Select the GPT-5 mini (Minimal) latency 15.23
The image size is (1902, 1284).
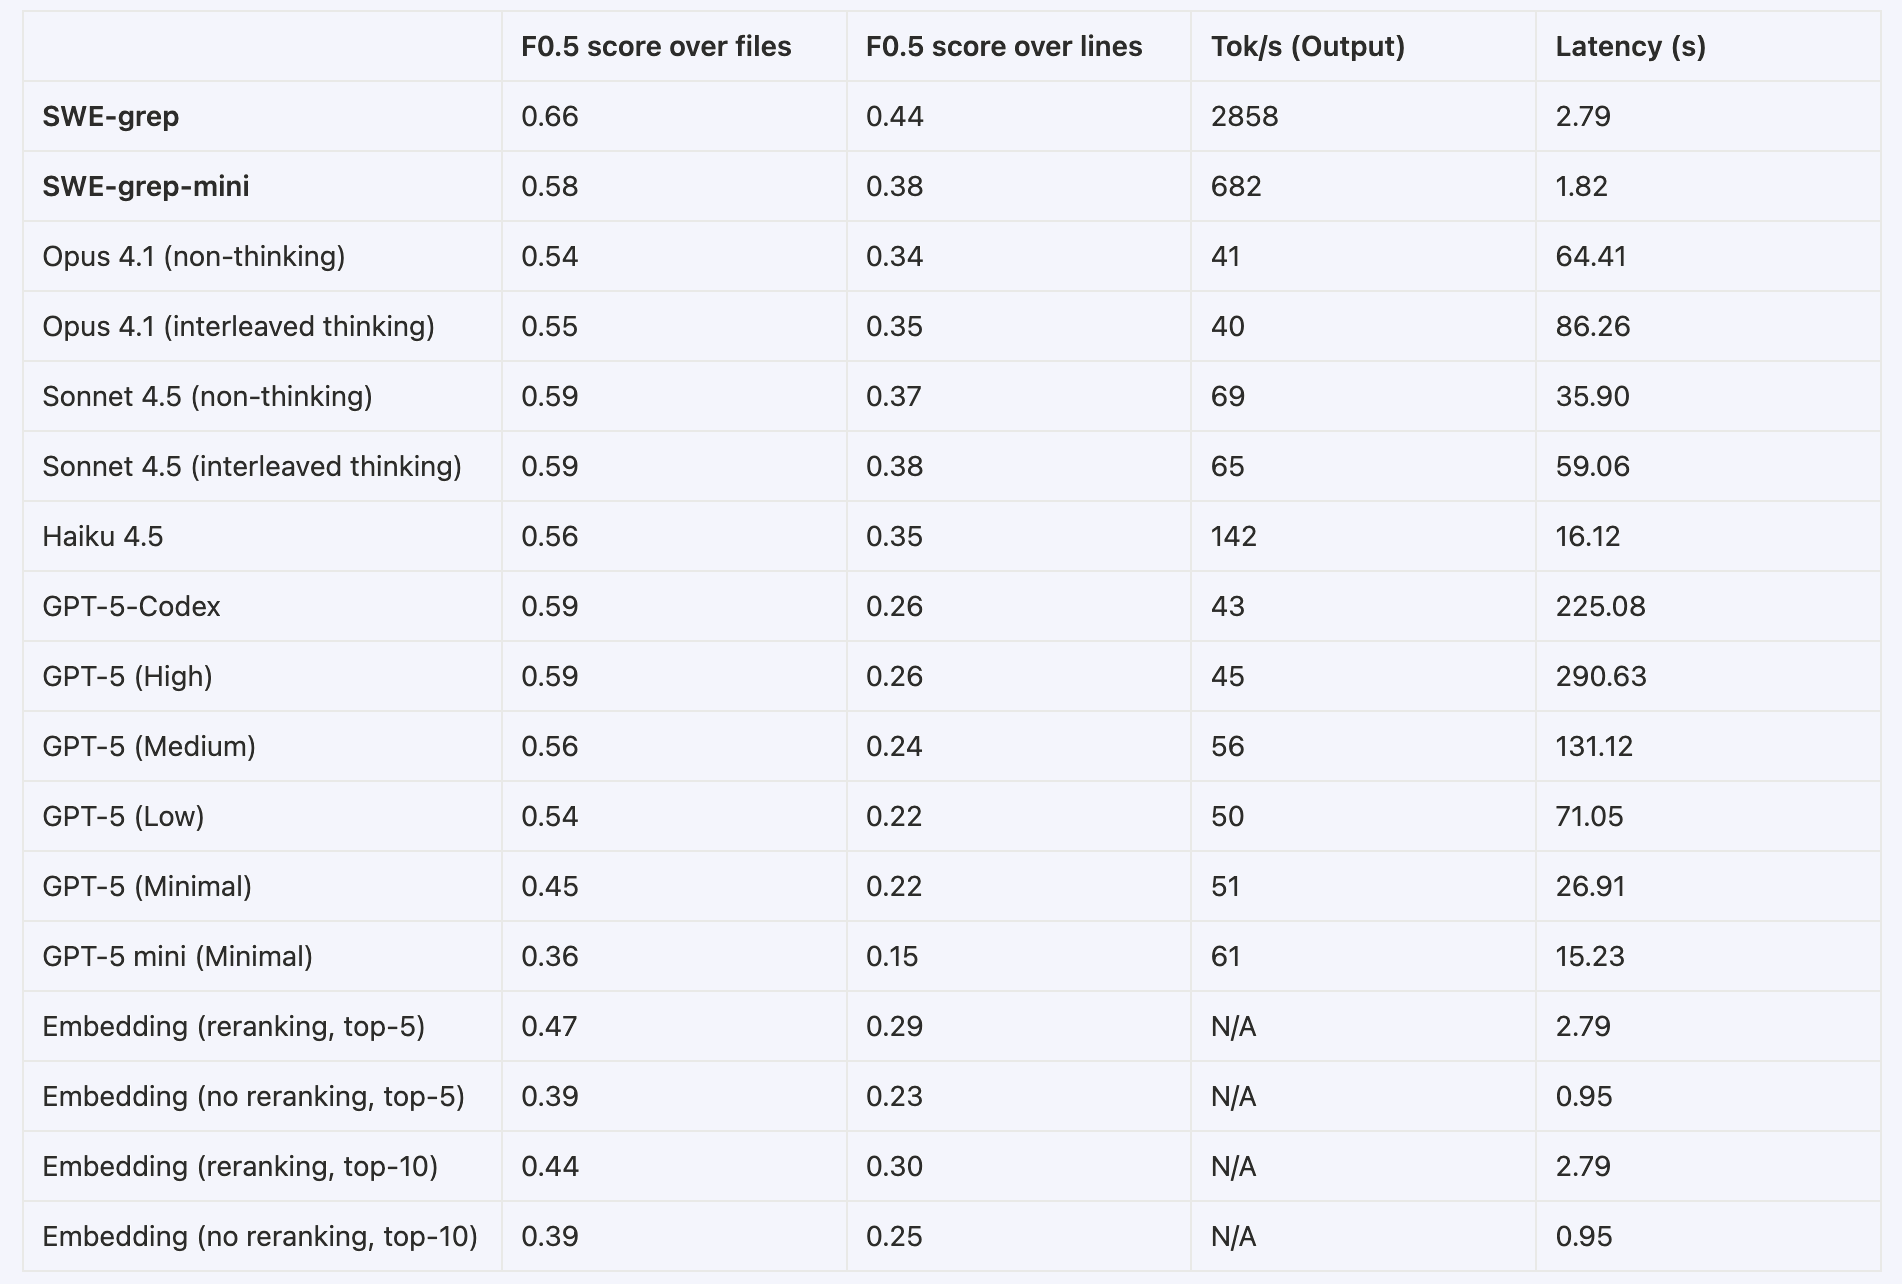coord(1590,957)
